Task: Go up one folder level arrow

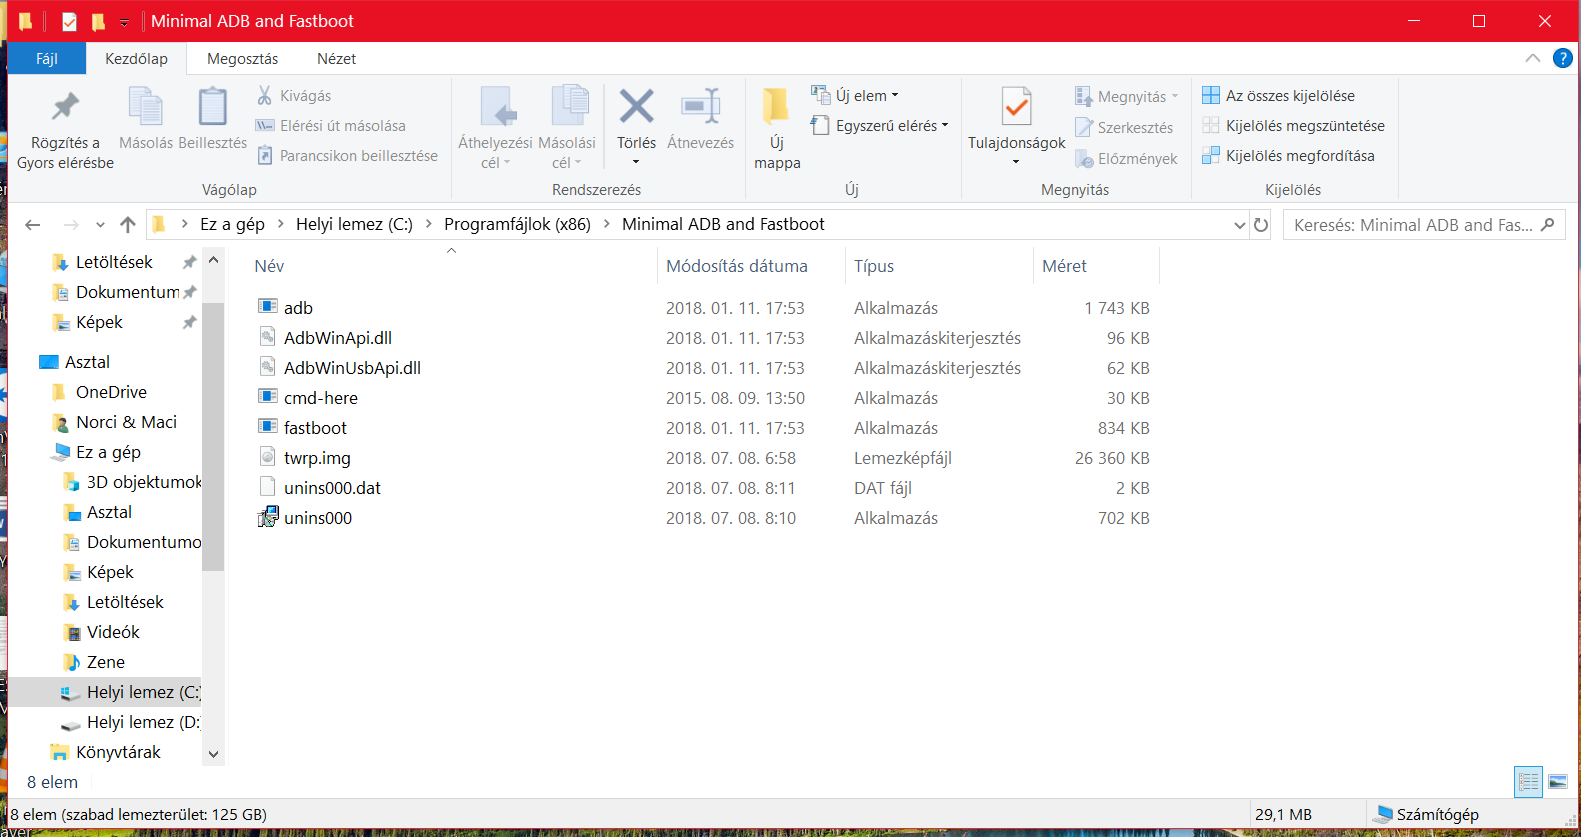Action: [127, 224]
